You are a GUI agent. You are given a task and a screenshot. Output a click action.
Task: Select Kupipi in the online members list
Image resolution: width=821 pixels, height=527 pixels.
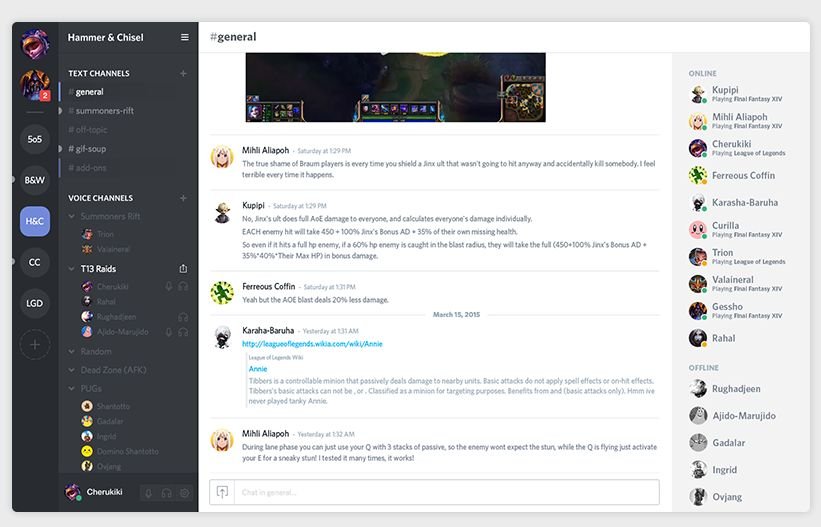coord(737,94)
